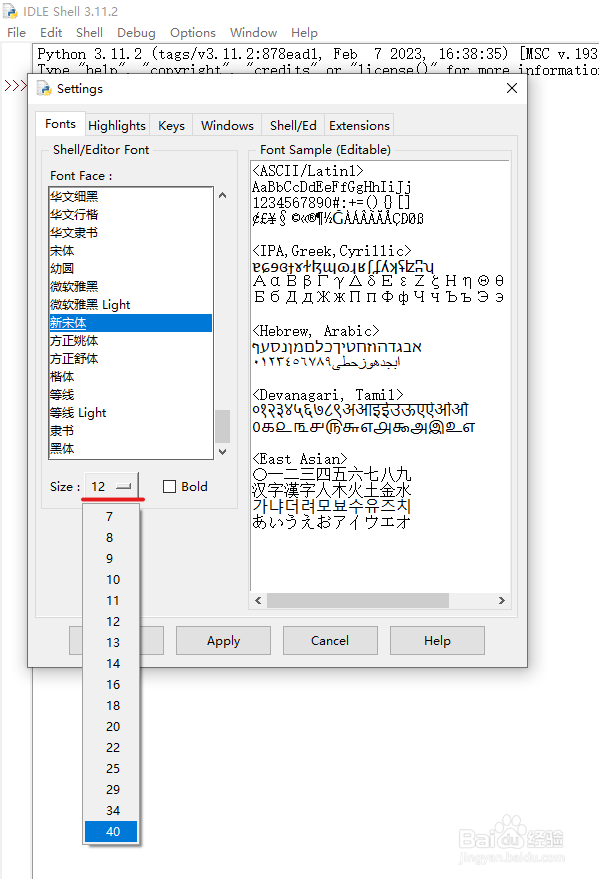The height and width of the screenshot is (879, 599).
Task: Choose size 22 from the list
Action: 111,748
